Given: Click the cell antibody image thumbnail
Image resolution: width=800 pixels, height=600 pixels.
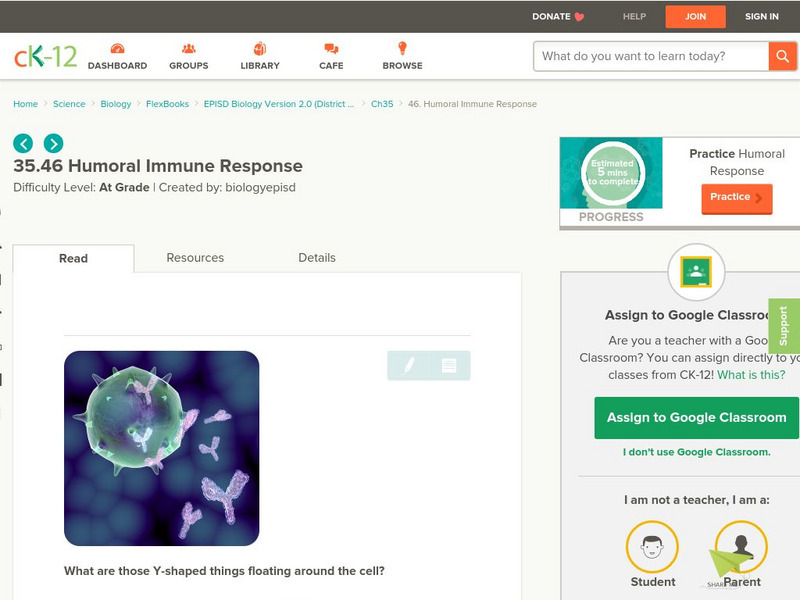Looking at the screenshot, I should (161, 448).
